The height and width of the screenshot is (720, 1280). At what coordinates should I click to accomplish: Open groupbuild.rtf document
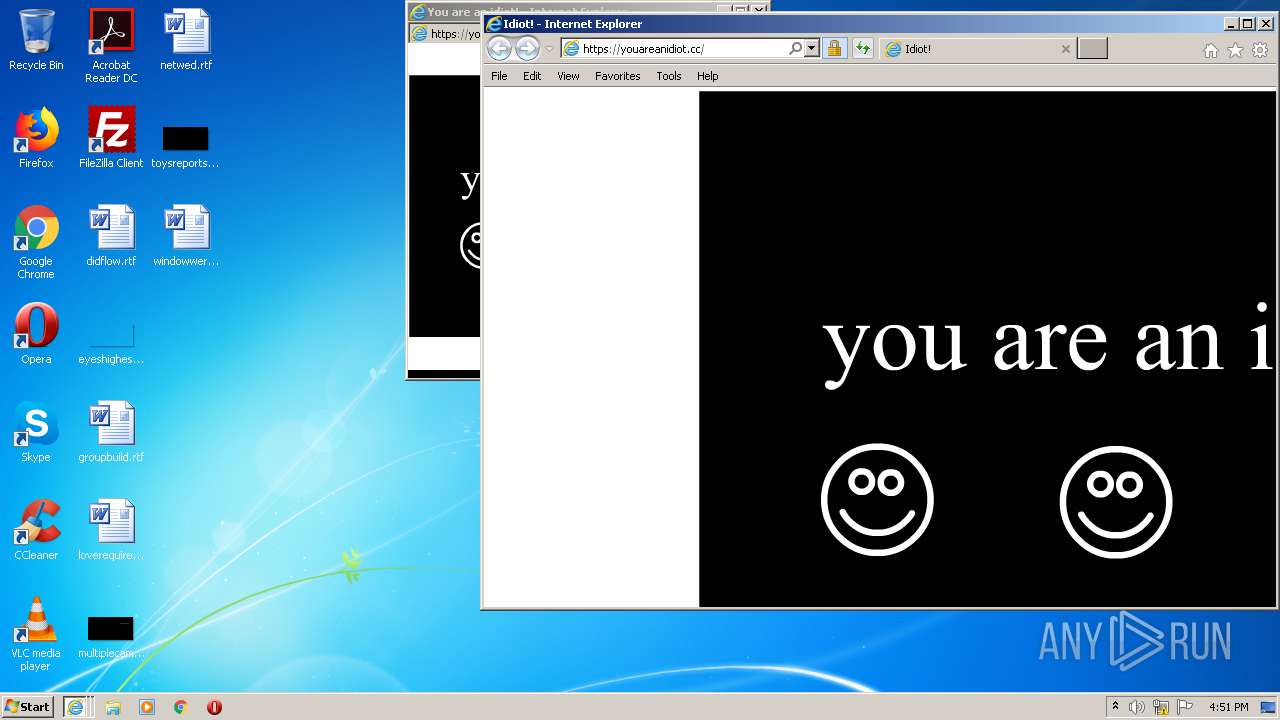(x=111, y=432)
